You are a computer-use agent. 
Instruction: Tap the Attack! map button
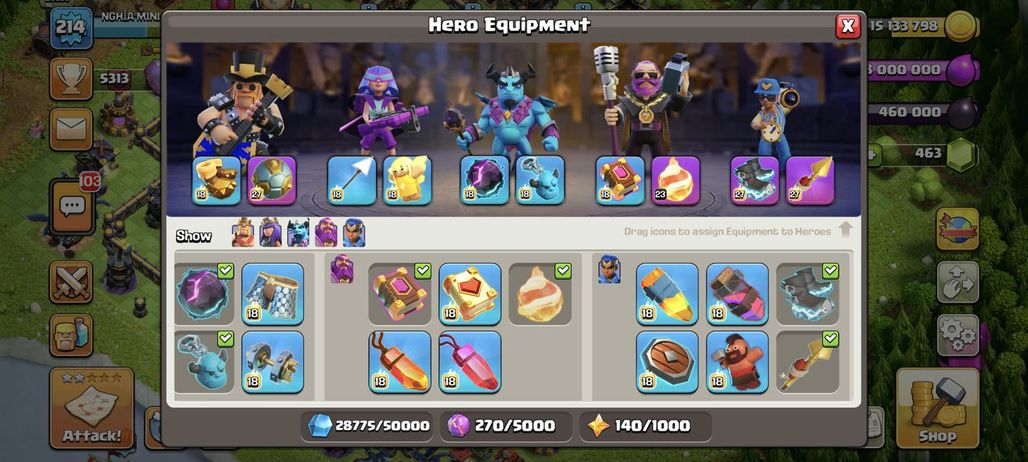click(92, 408)
